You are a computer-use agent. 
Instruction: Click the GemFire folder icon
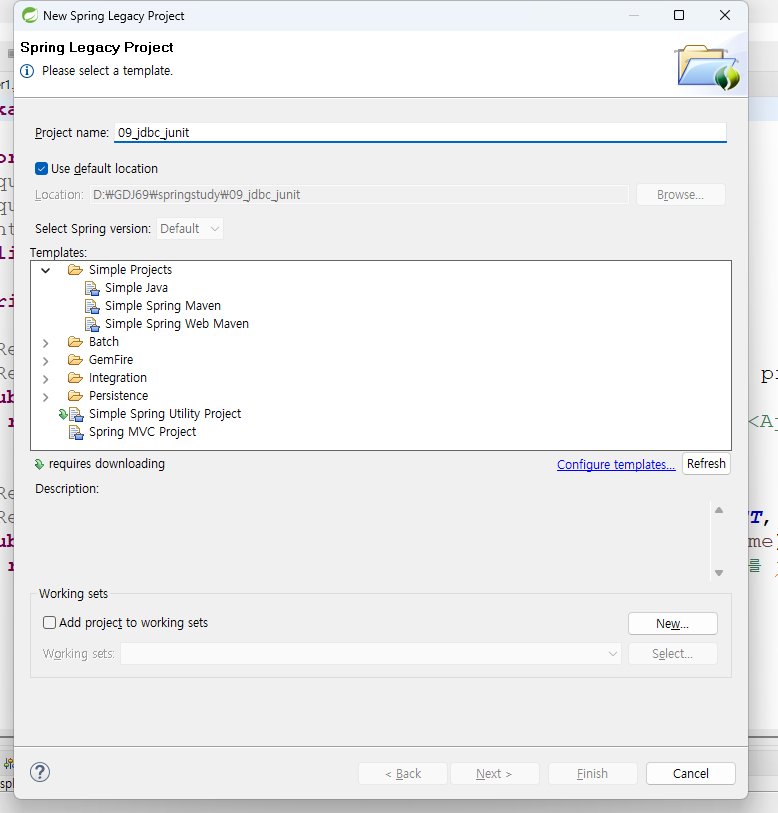pos(75,360)
